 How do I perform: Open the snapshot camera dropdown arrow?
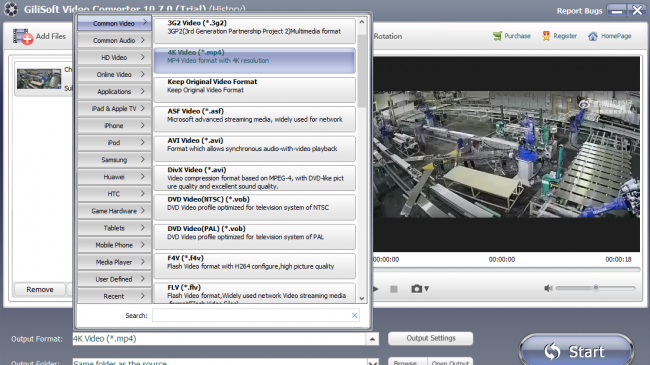(427, 289)
